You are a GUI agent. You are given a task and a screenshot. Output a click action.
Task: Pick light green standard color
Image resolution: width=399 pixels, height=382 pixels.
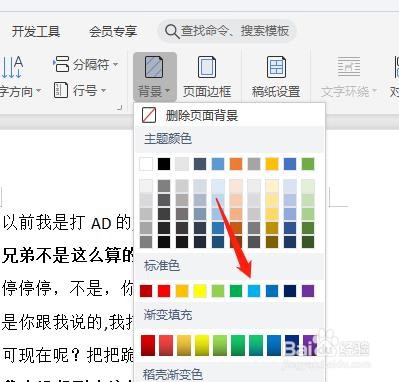point(218,291)
